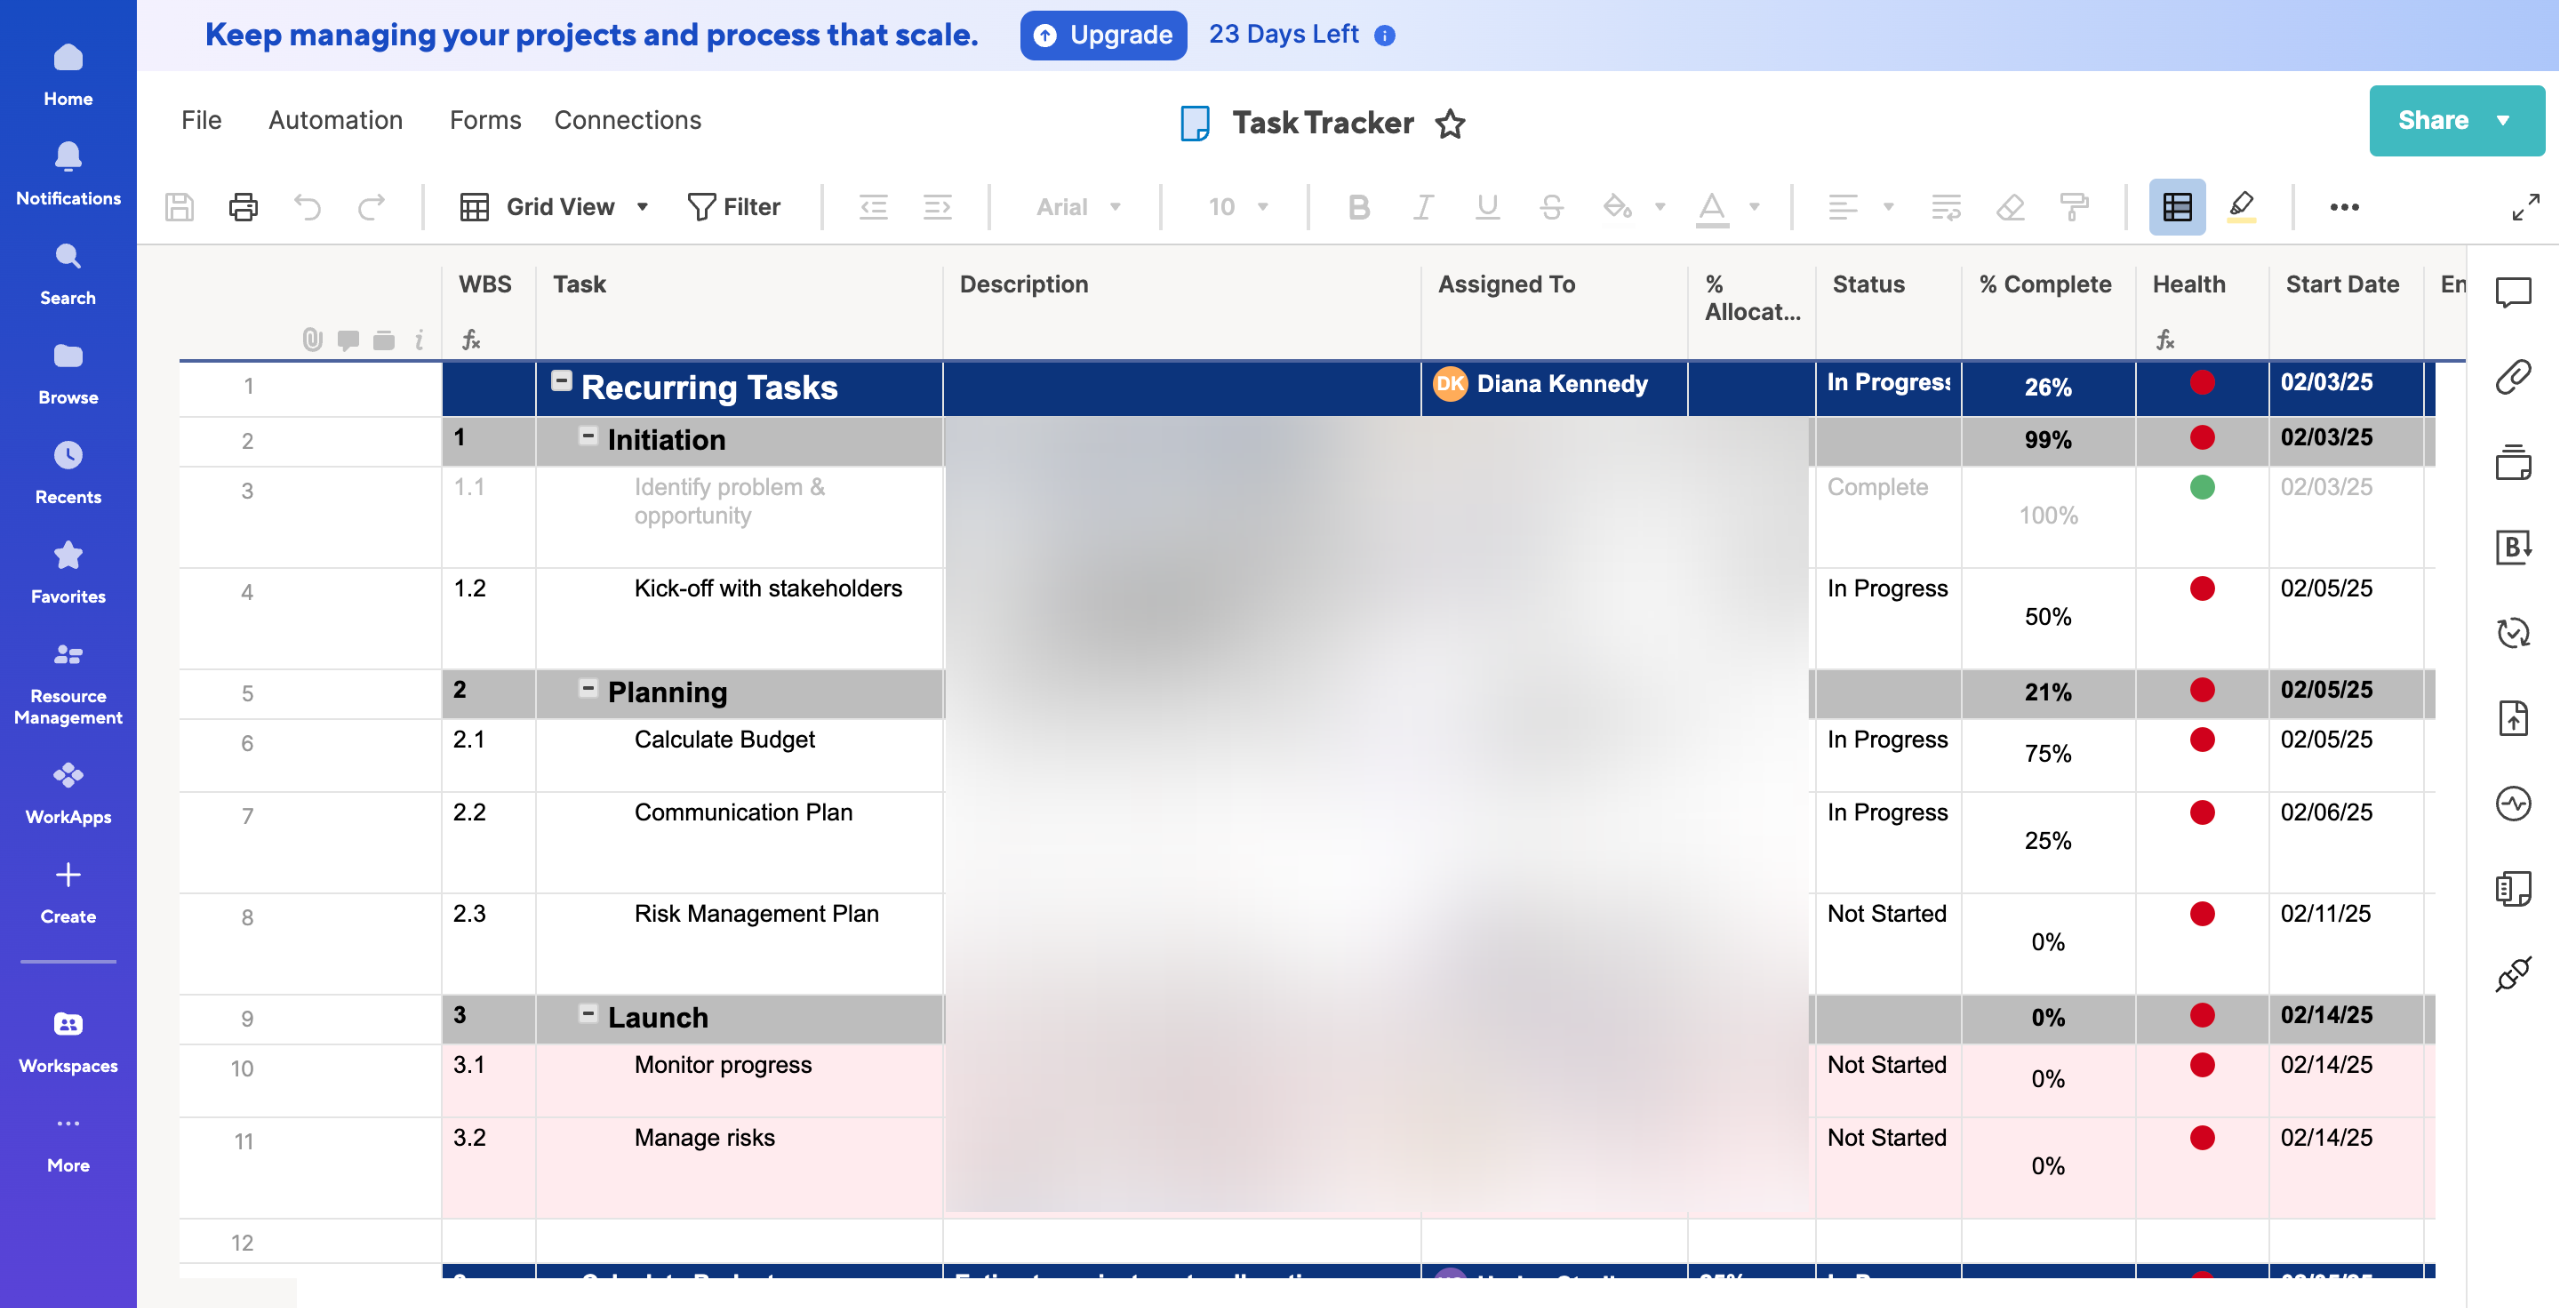Select the format painter tool

pos(2074,207)
